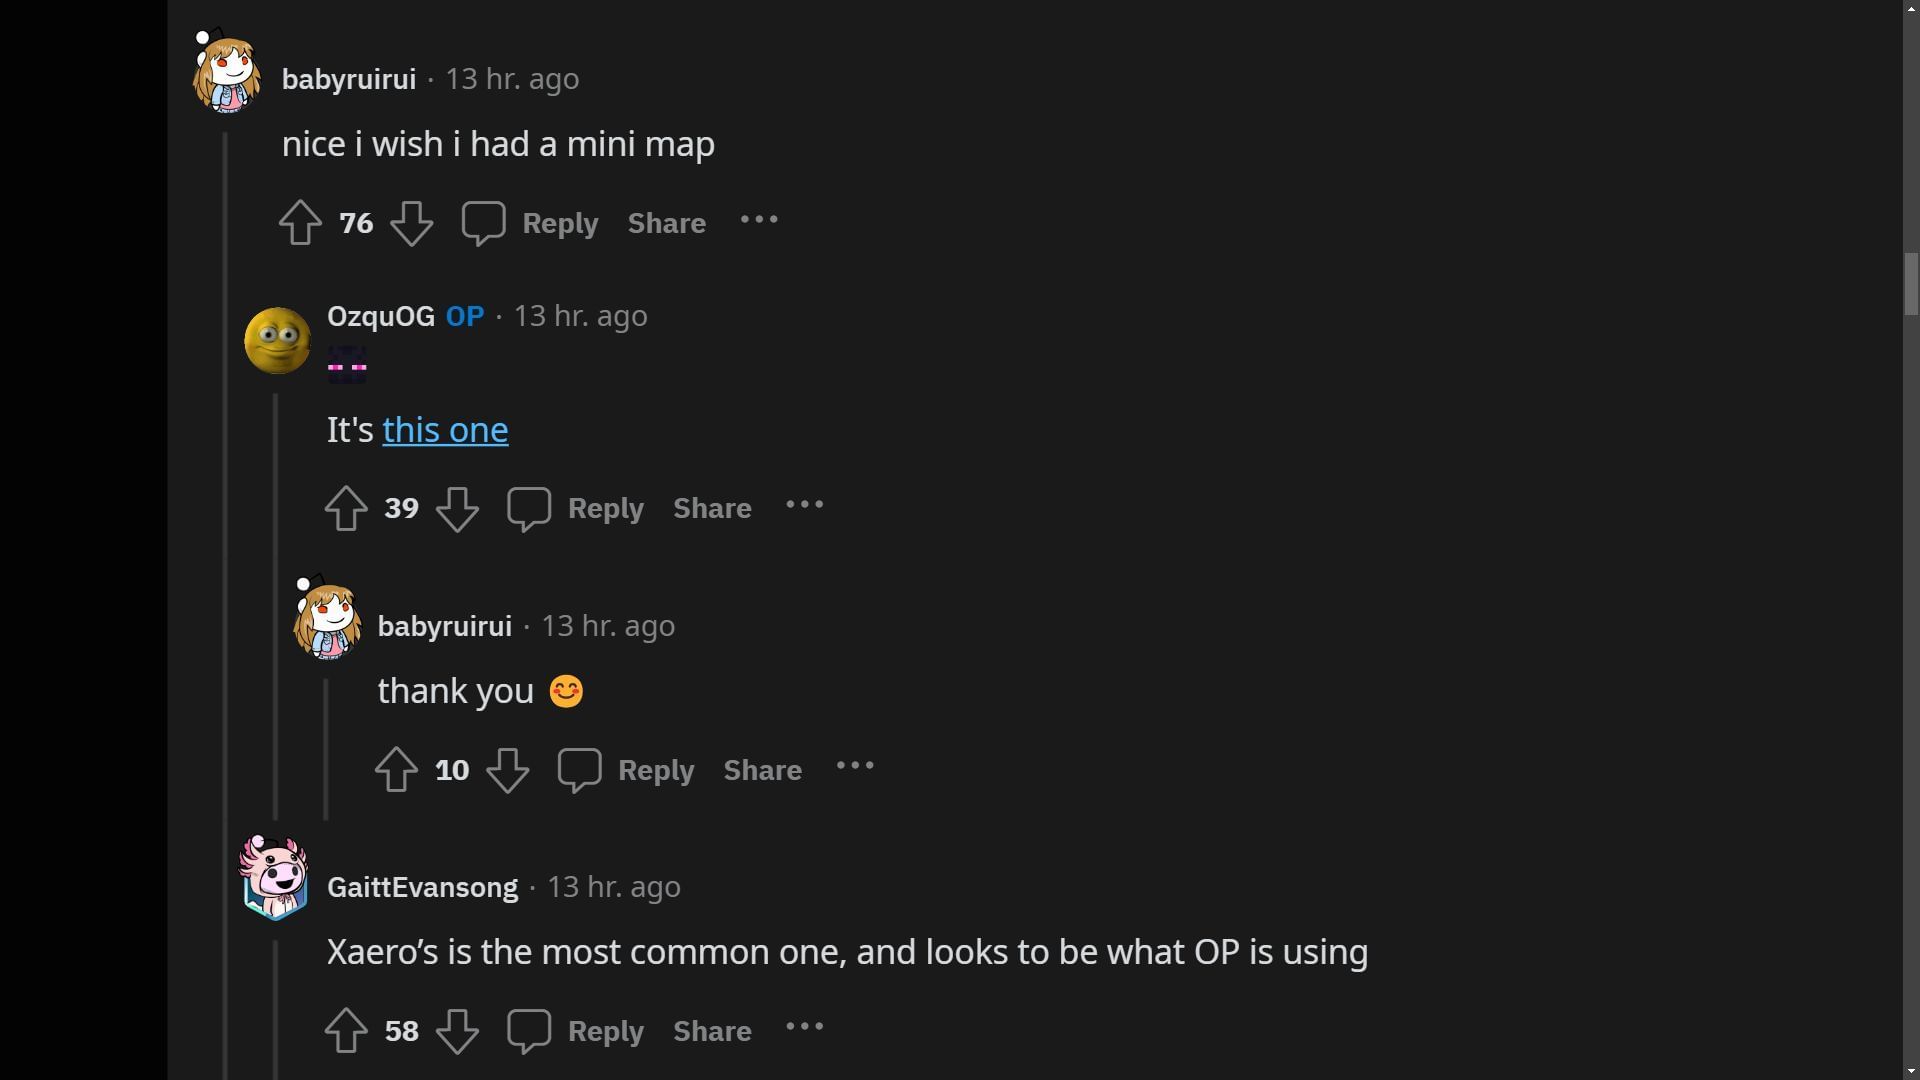The height and width of the screenshot is (1080, 1920).
Task: Open more options on "thank you" comment
Action: tap(855, 766)
